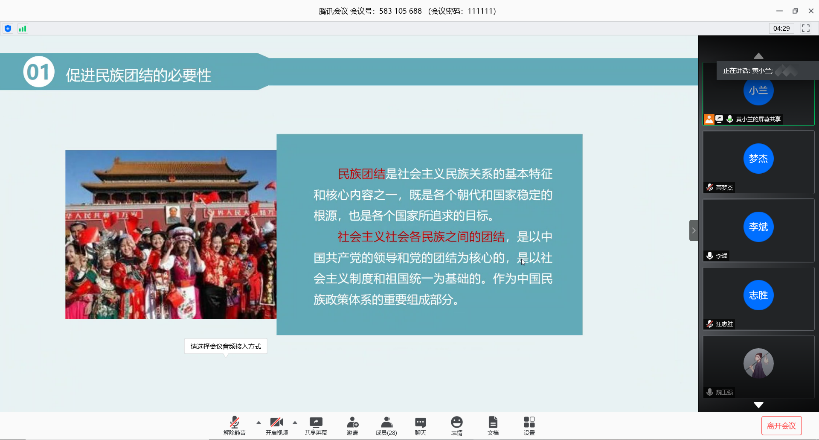Screen dimensions: 819x440
Task: Open the Settings grid icon
Action: click(528, 423)
